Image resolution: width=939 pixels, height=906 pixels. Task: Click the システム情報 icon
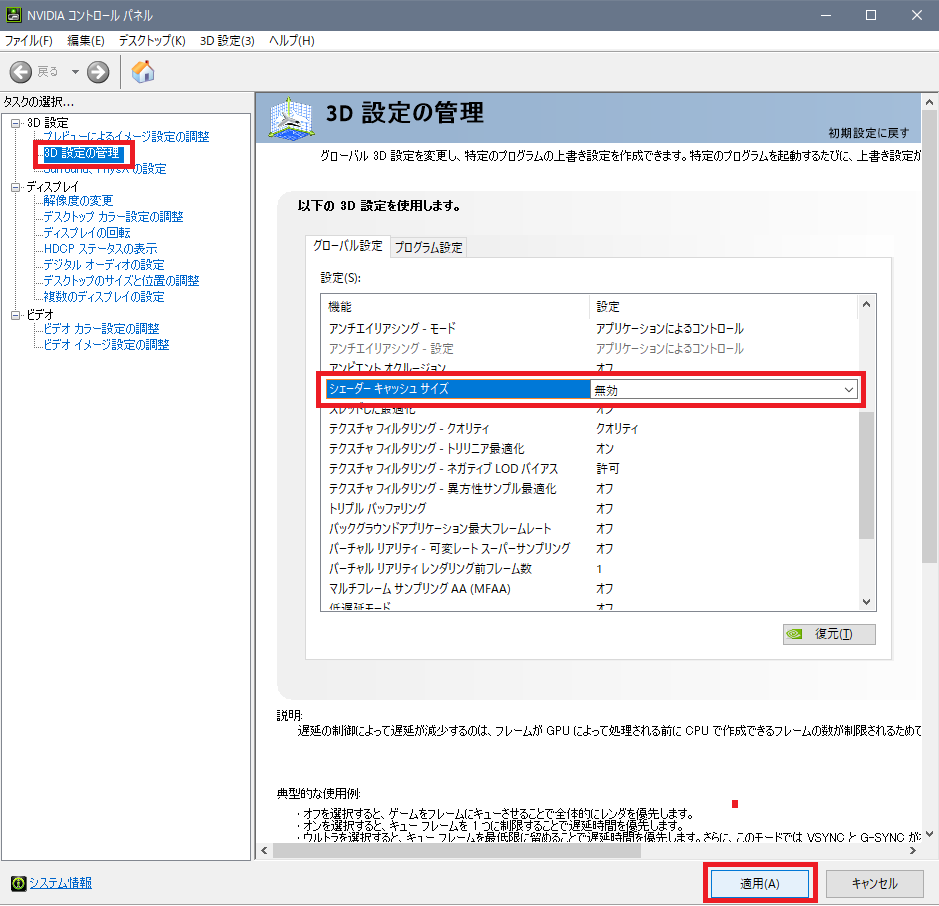tap(19, 883)
